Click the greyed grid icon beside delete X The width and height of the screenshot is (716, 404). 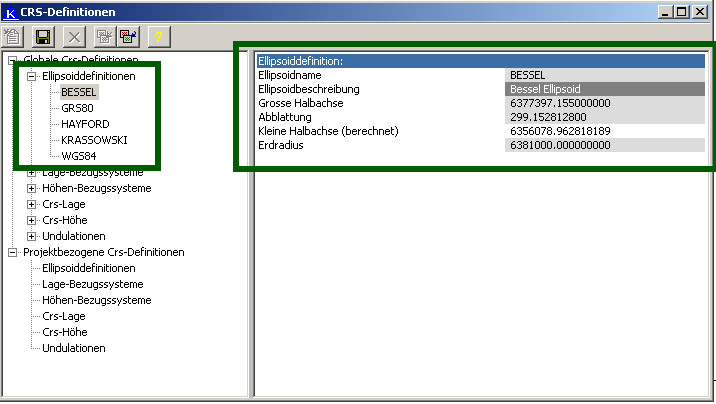tap(102, 37)
